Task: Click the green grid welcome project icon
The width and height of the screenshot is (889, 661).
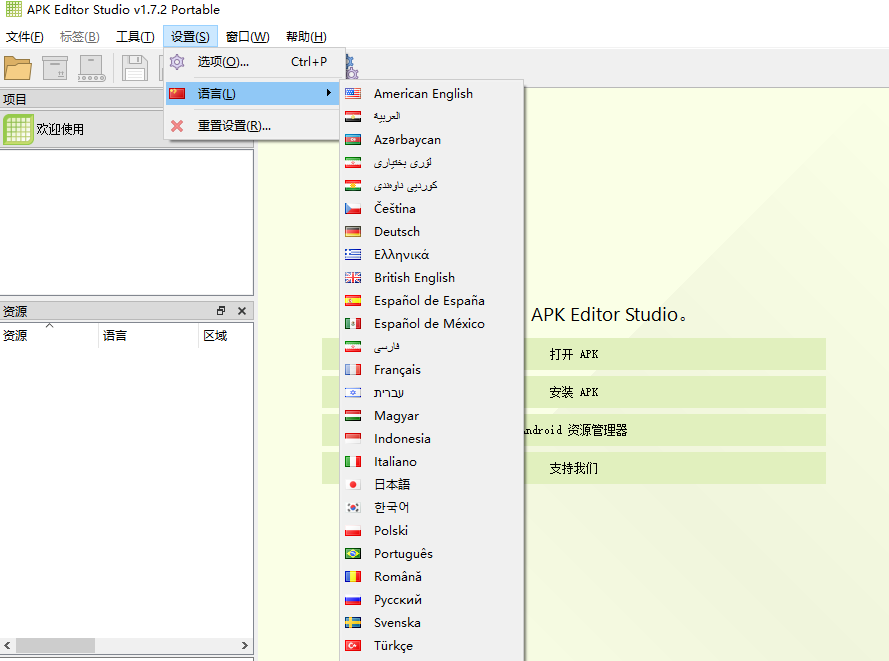Action: (x=18, y=129)
